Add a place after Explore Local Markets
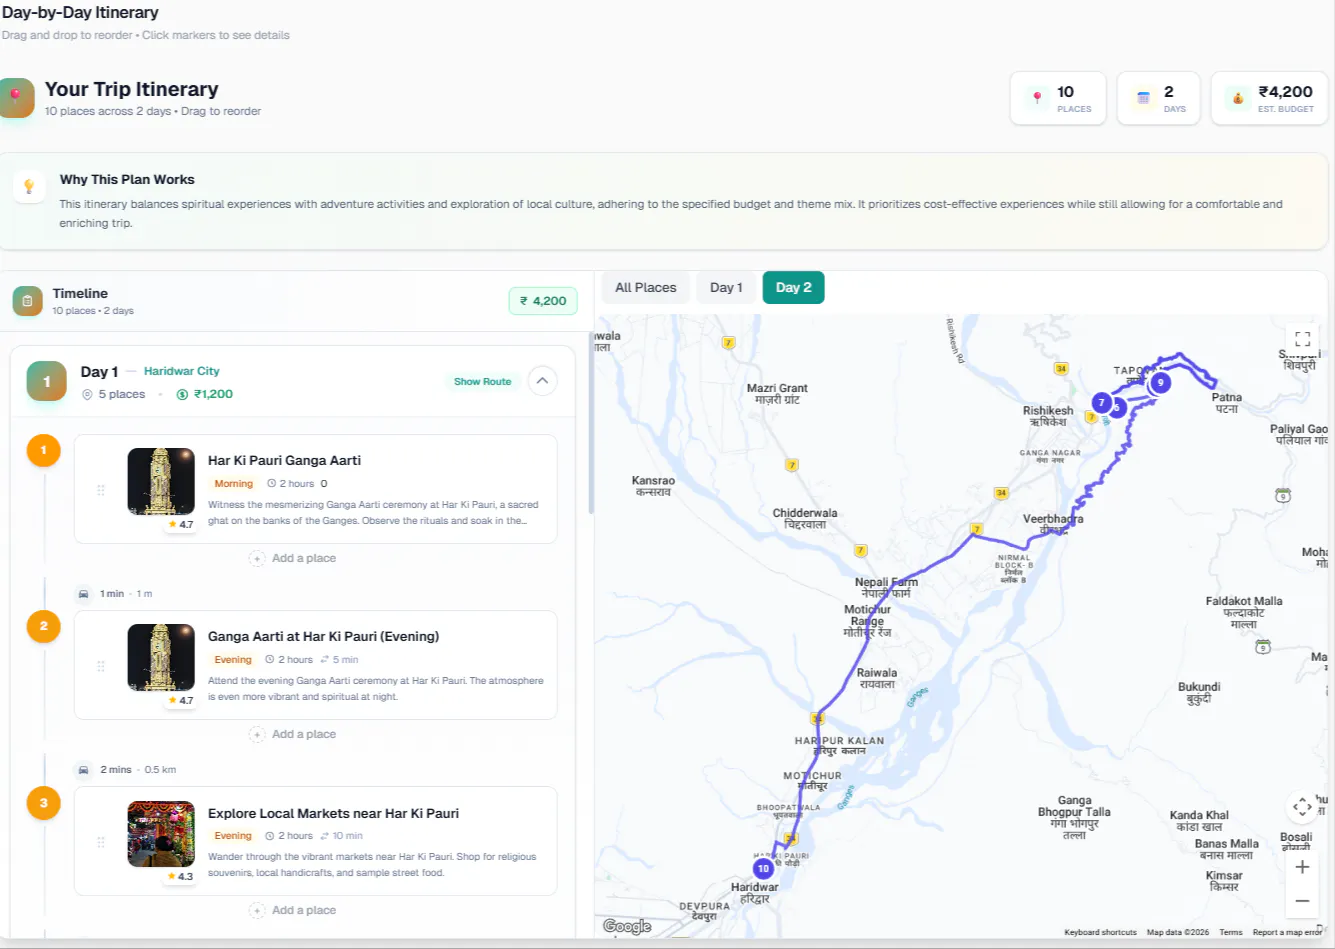 293,910
